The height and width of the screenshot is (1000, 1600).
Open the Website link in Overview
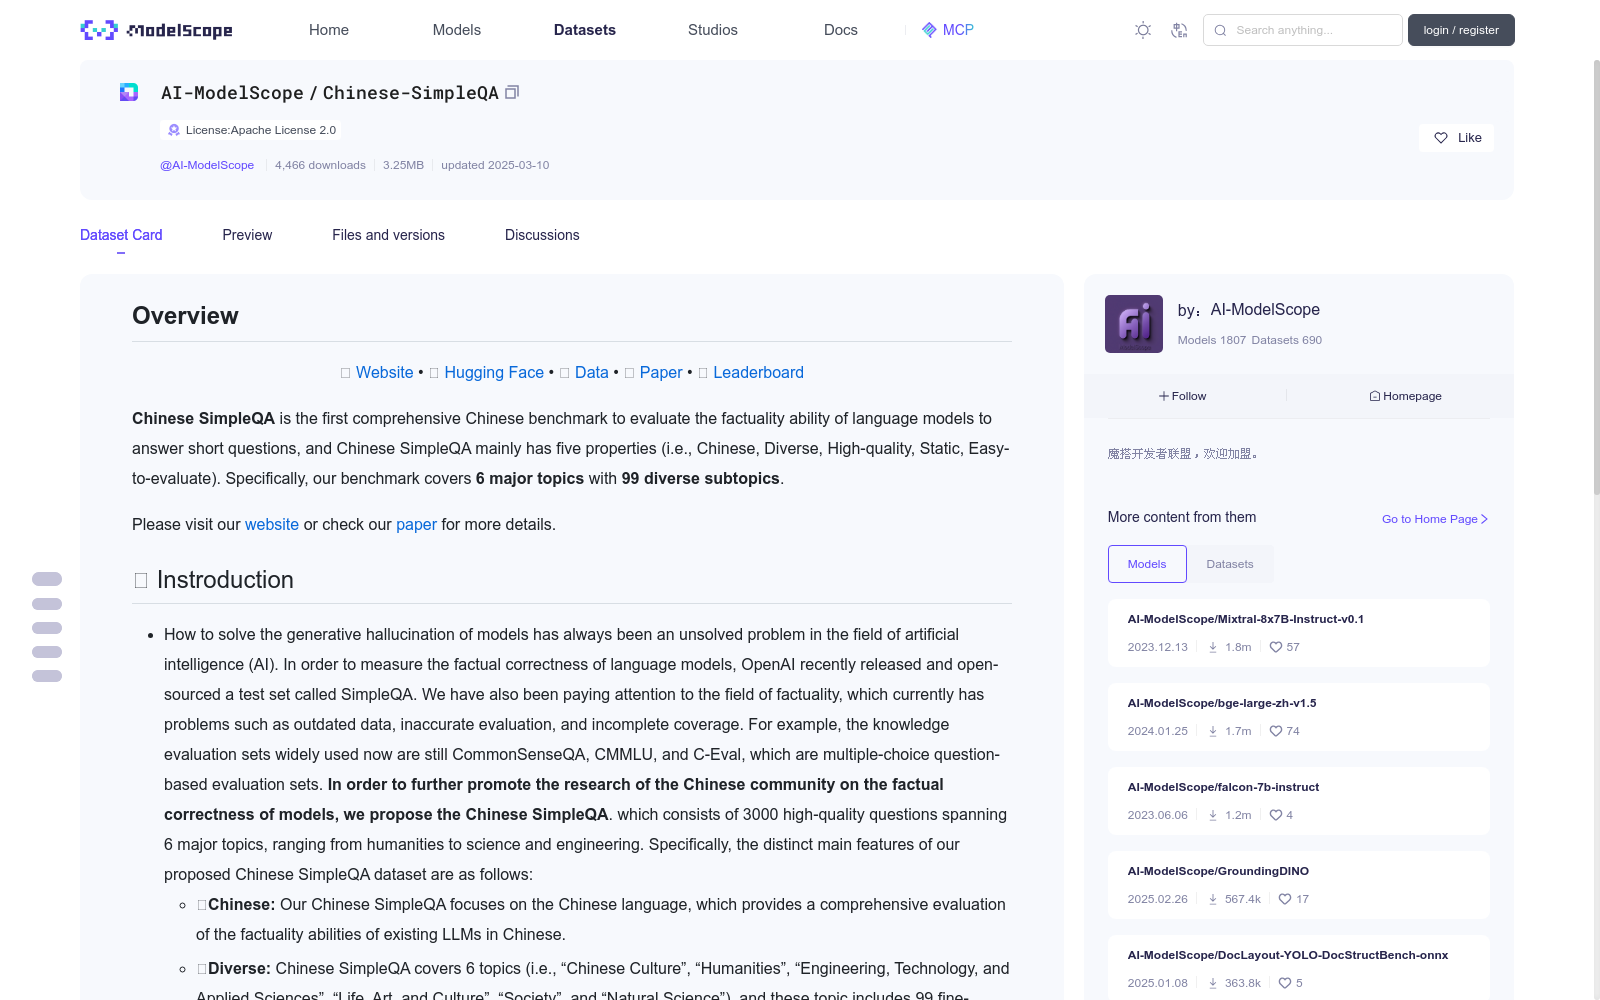coord(385,372)
